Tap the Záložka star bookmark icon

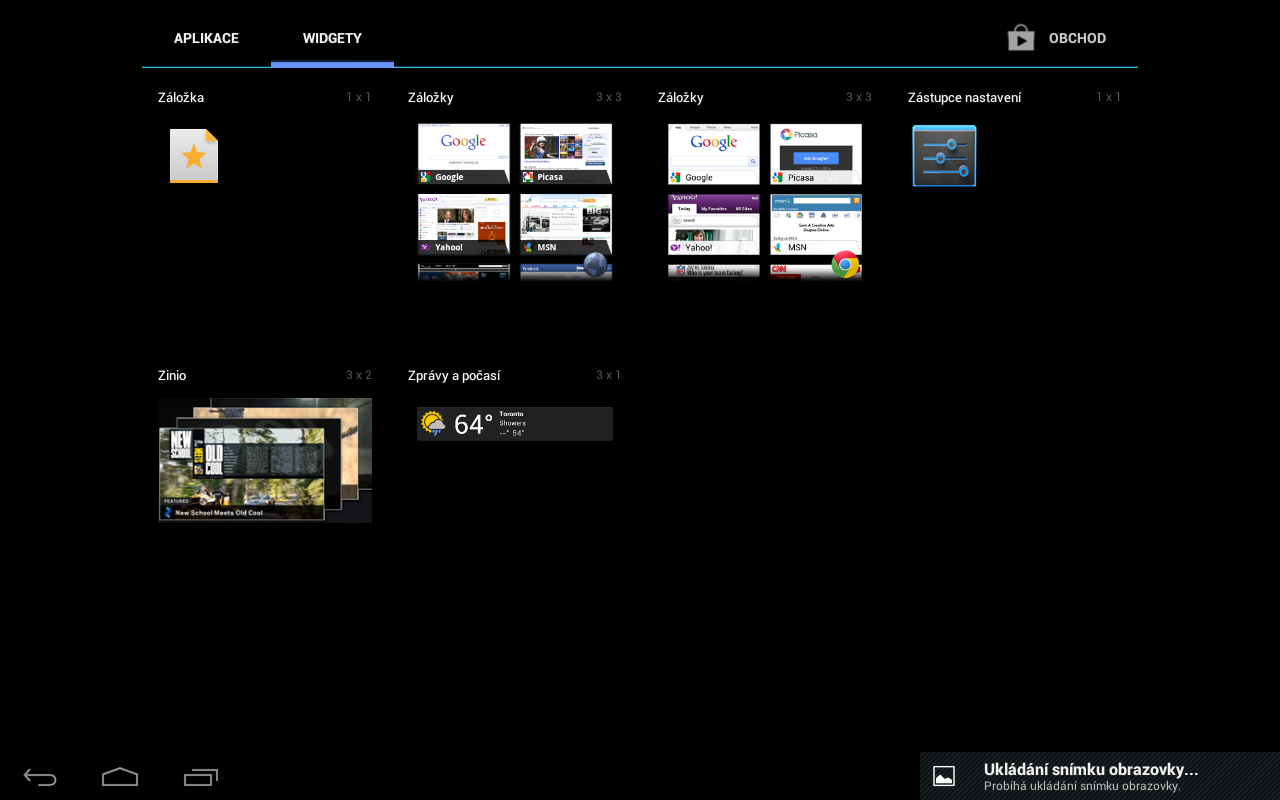(194, 156)
